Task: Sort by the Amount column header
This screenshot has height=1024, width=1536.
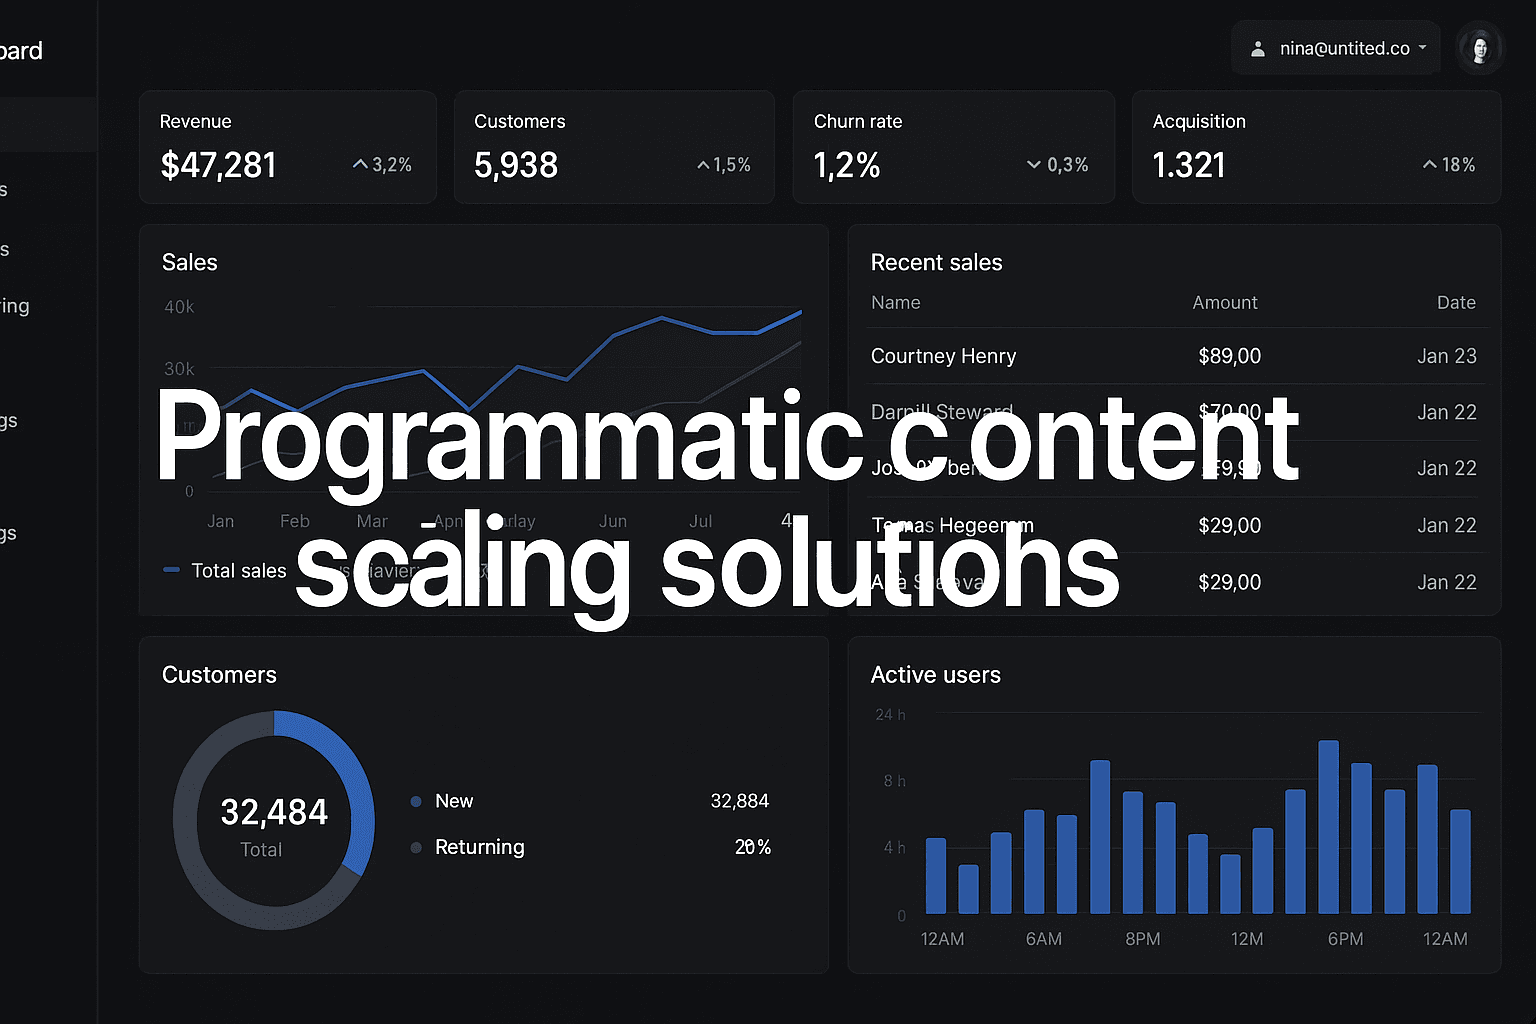Action: tap(1225, 302)
